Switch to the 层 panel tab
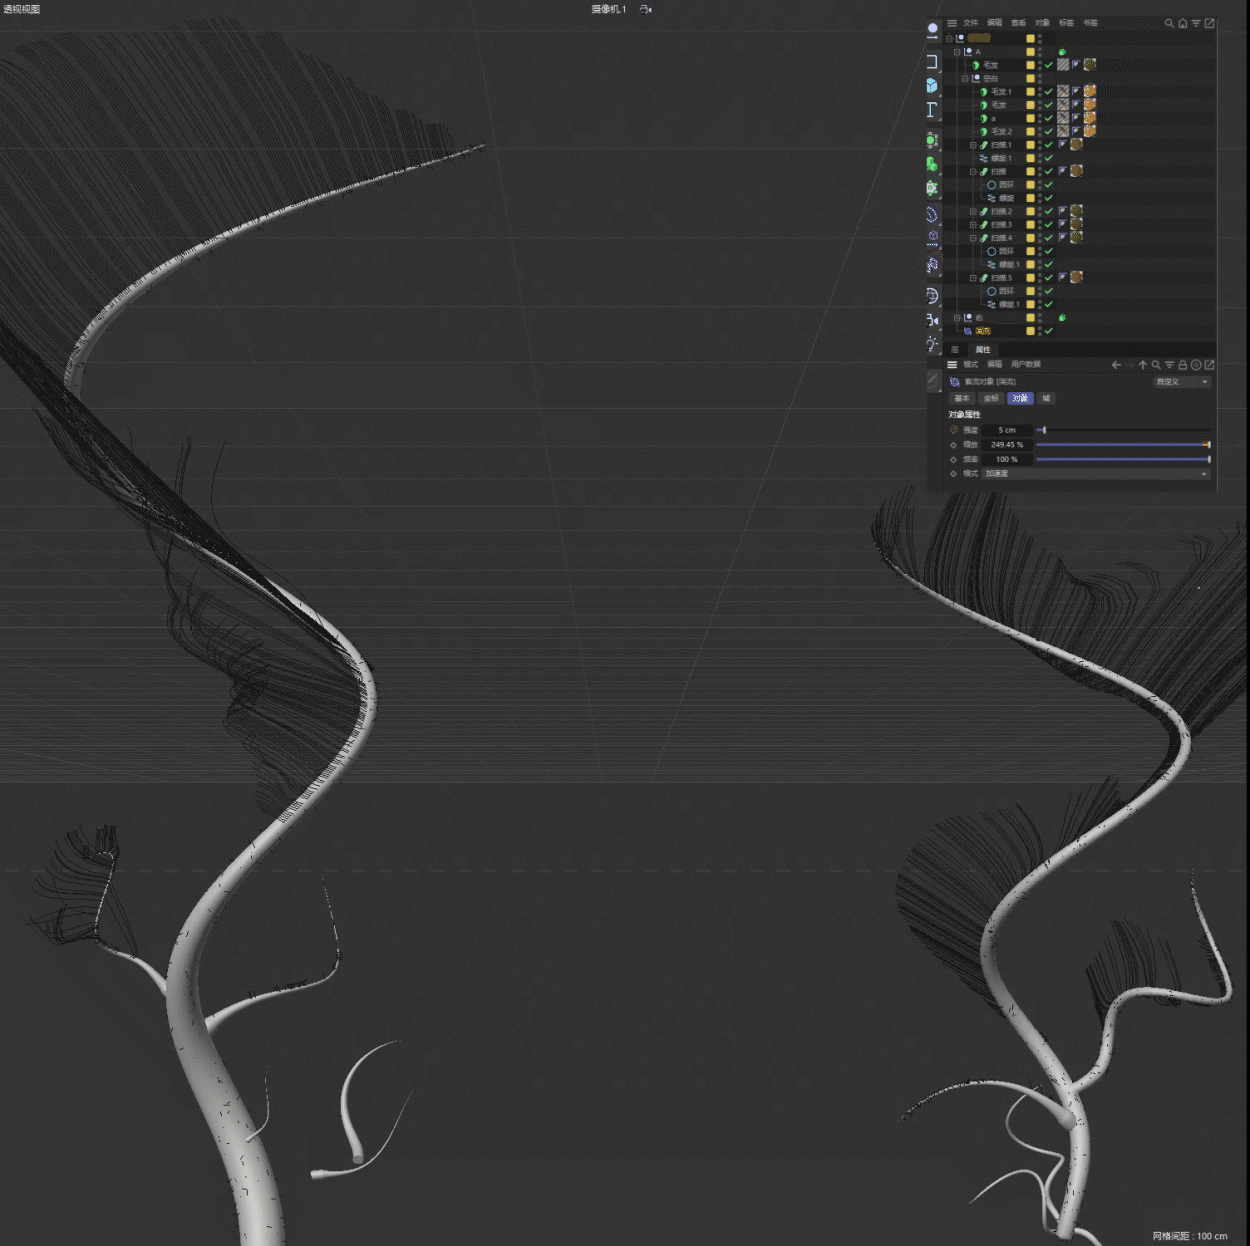The image size is (1250, 1246). coord(955,350)
